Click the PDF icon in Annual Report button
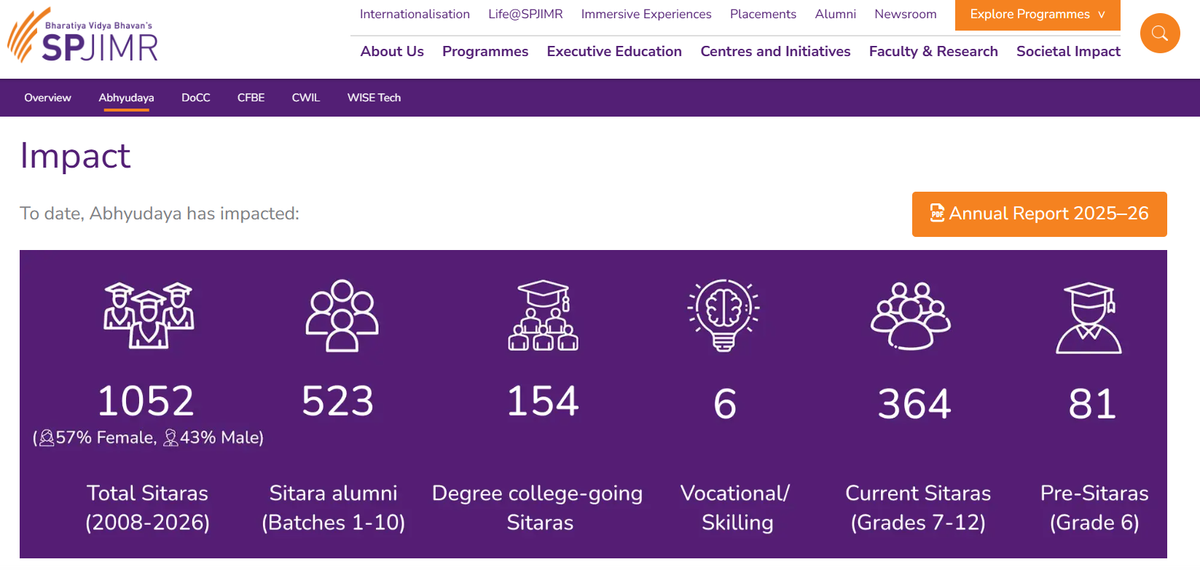The width and height of the screenshot is (1200, 570). pyautogui.click(x=937, y=214)
